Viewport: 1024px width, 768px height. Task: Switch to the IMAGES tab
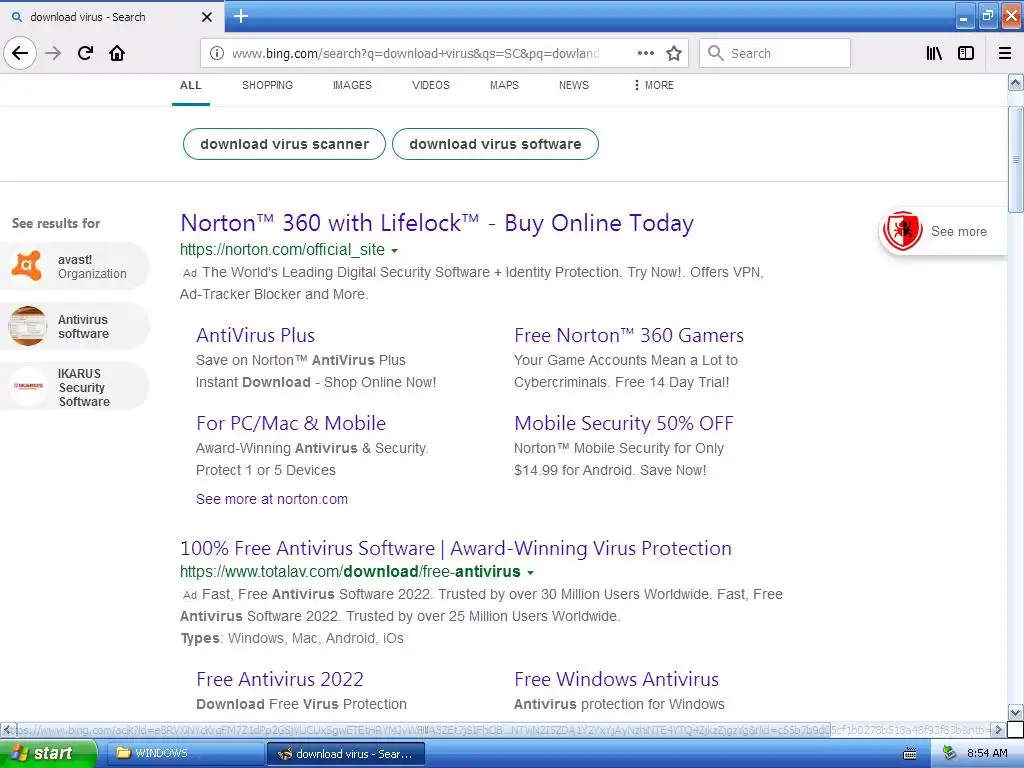point(352,86)
